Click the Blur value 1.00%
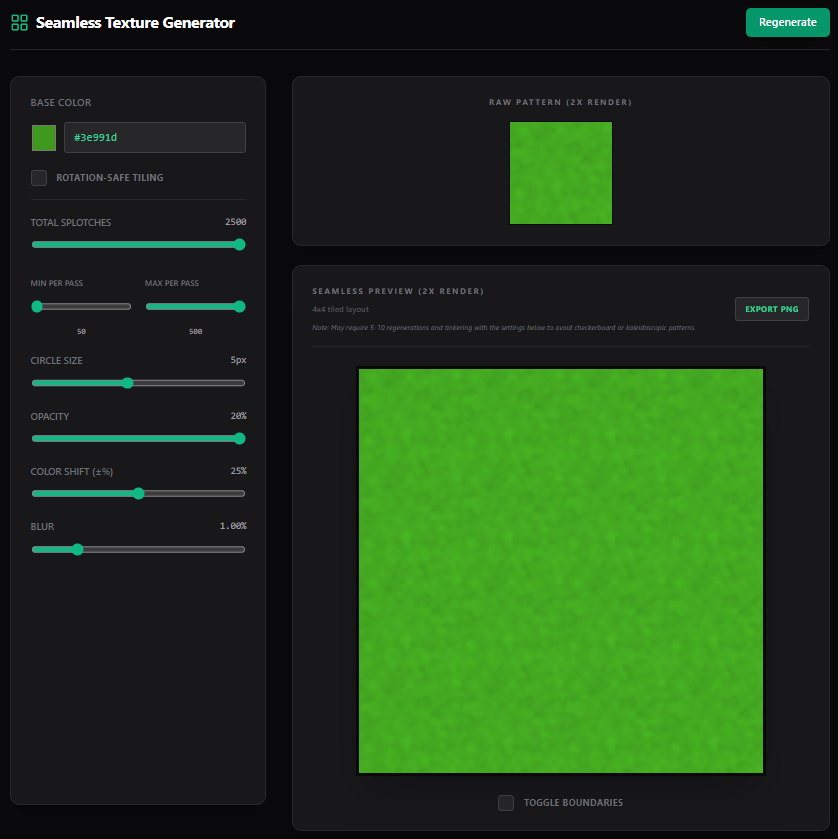 (233, 526)
